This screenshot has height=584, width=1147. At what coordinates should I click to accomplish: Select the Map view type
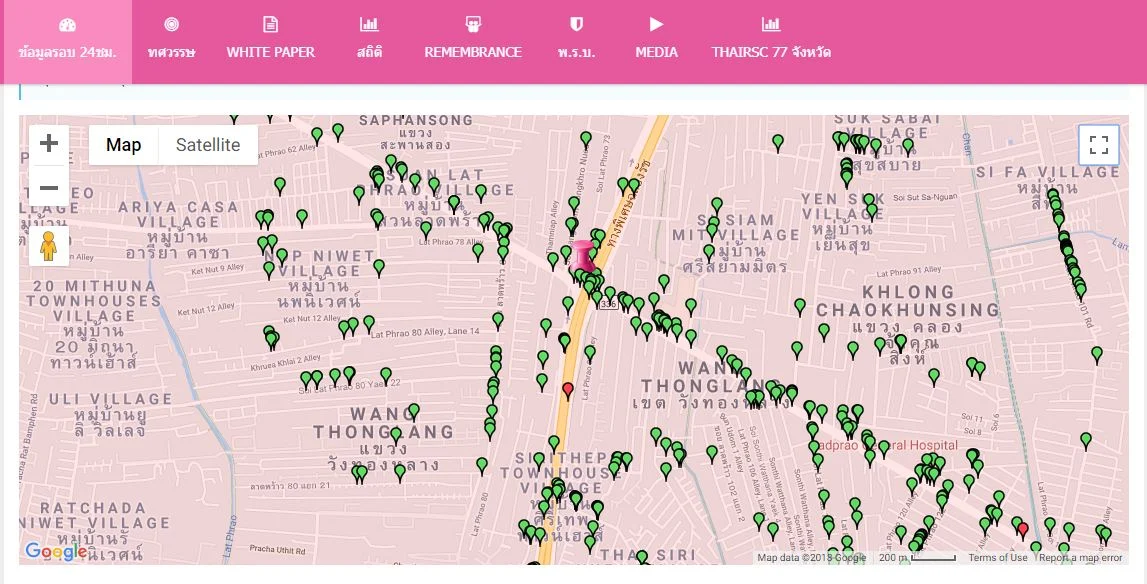pyautogui.click(x=124, y=145)
